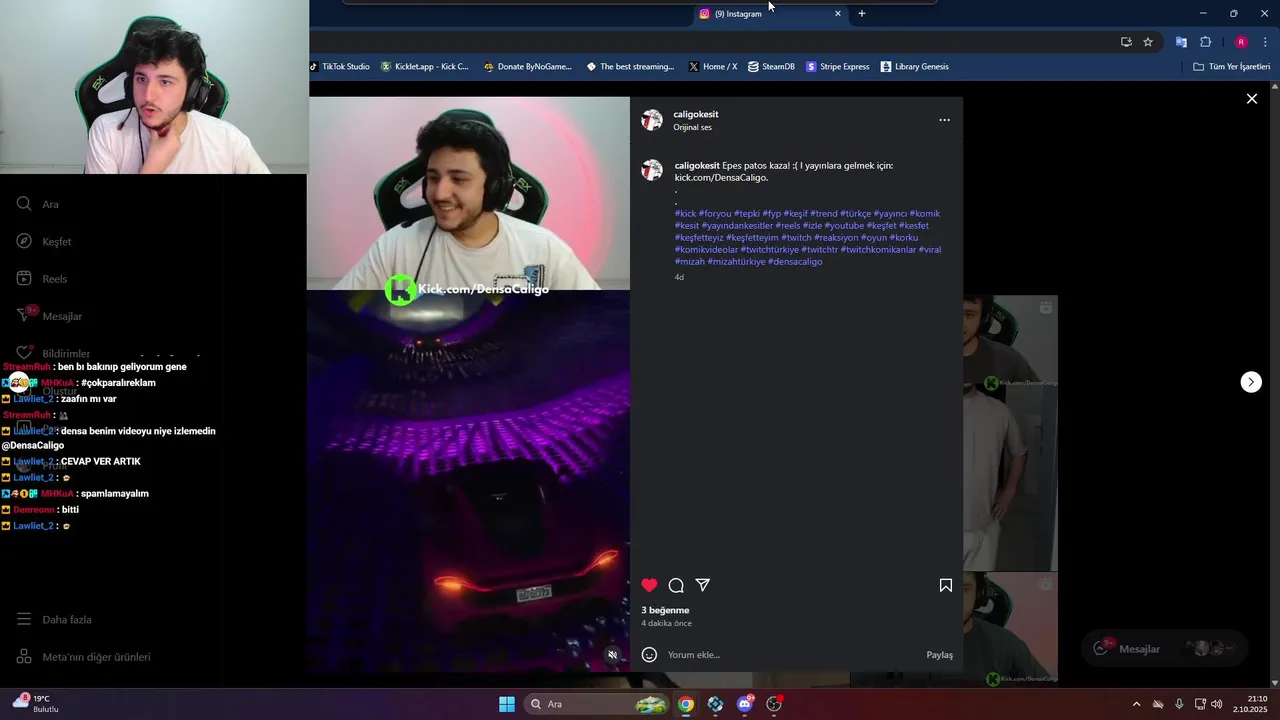Go to the next post arrow
The height and width of the screenshot is (720, 1280).
(x=1251, y=382)
